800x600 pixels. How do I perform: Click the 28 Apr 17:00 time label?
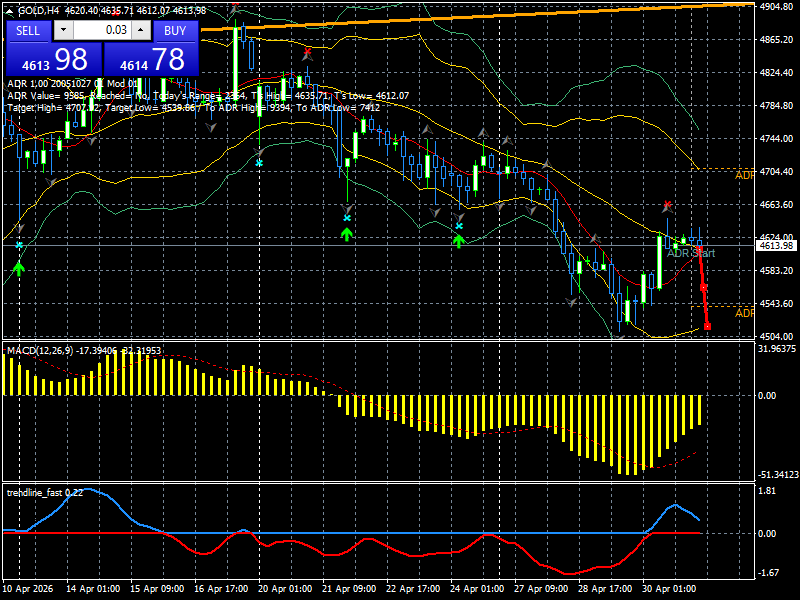tap(605, 588)
